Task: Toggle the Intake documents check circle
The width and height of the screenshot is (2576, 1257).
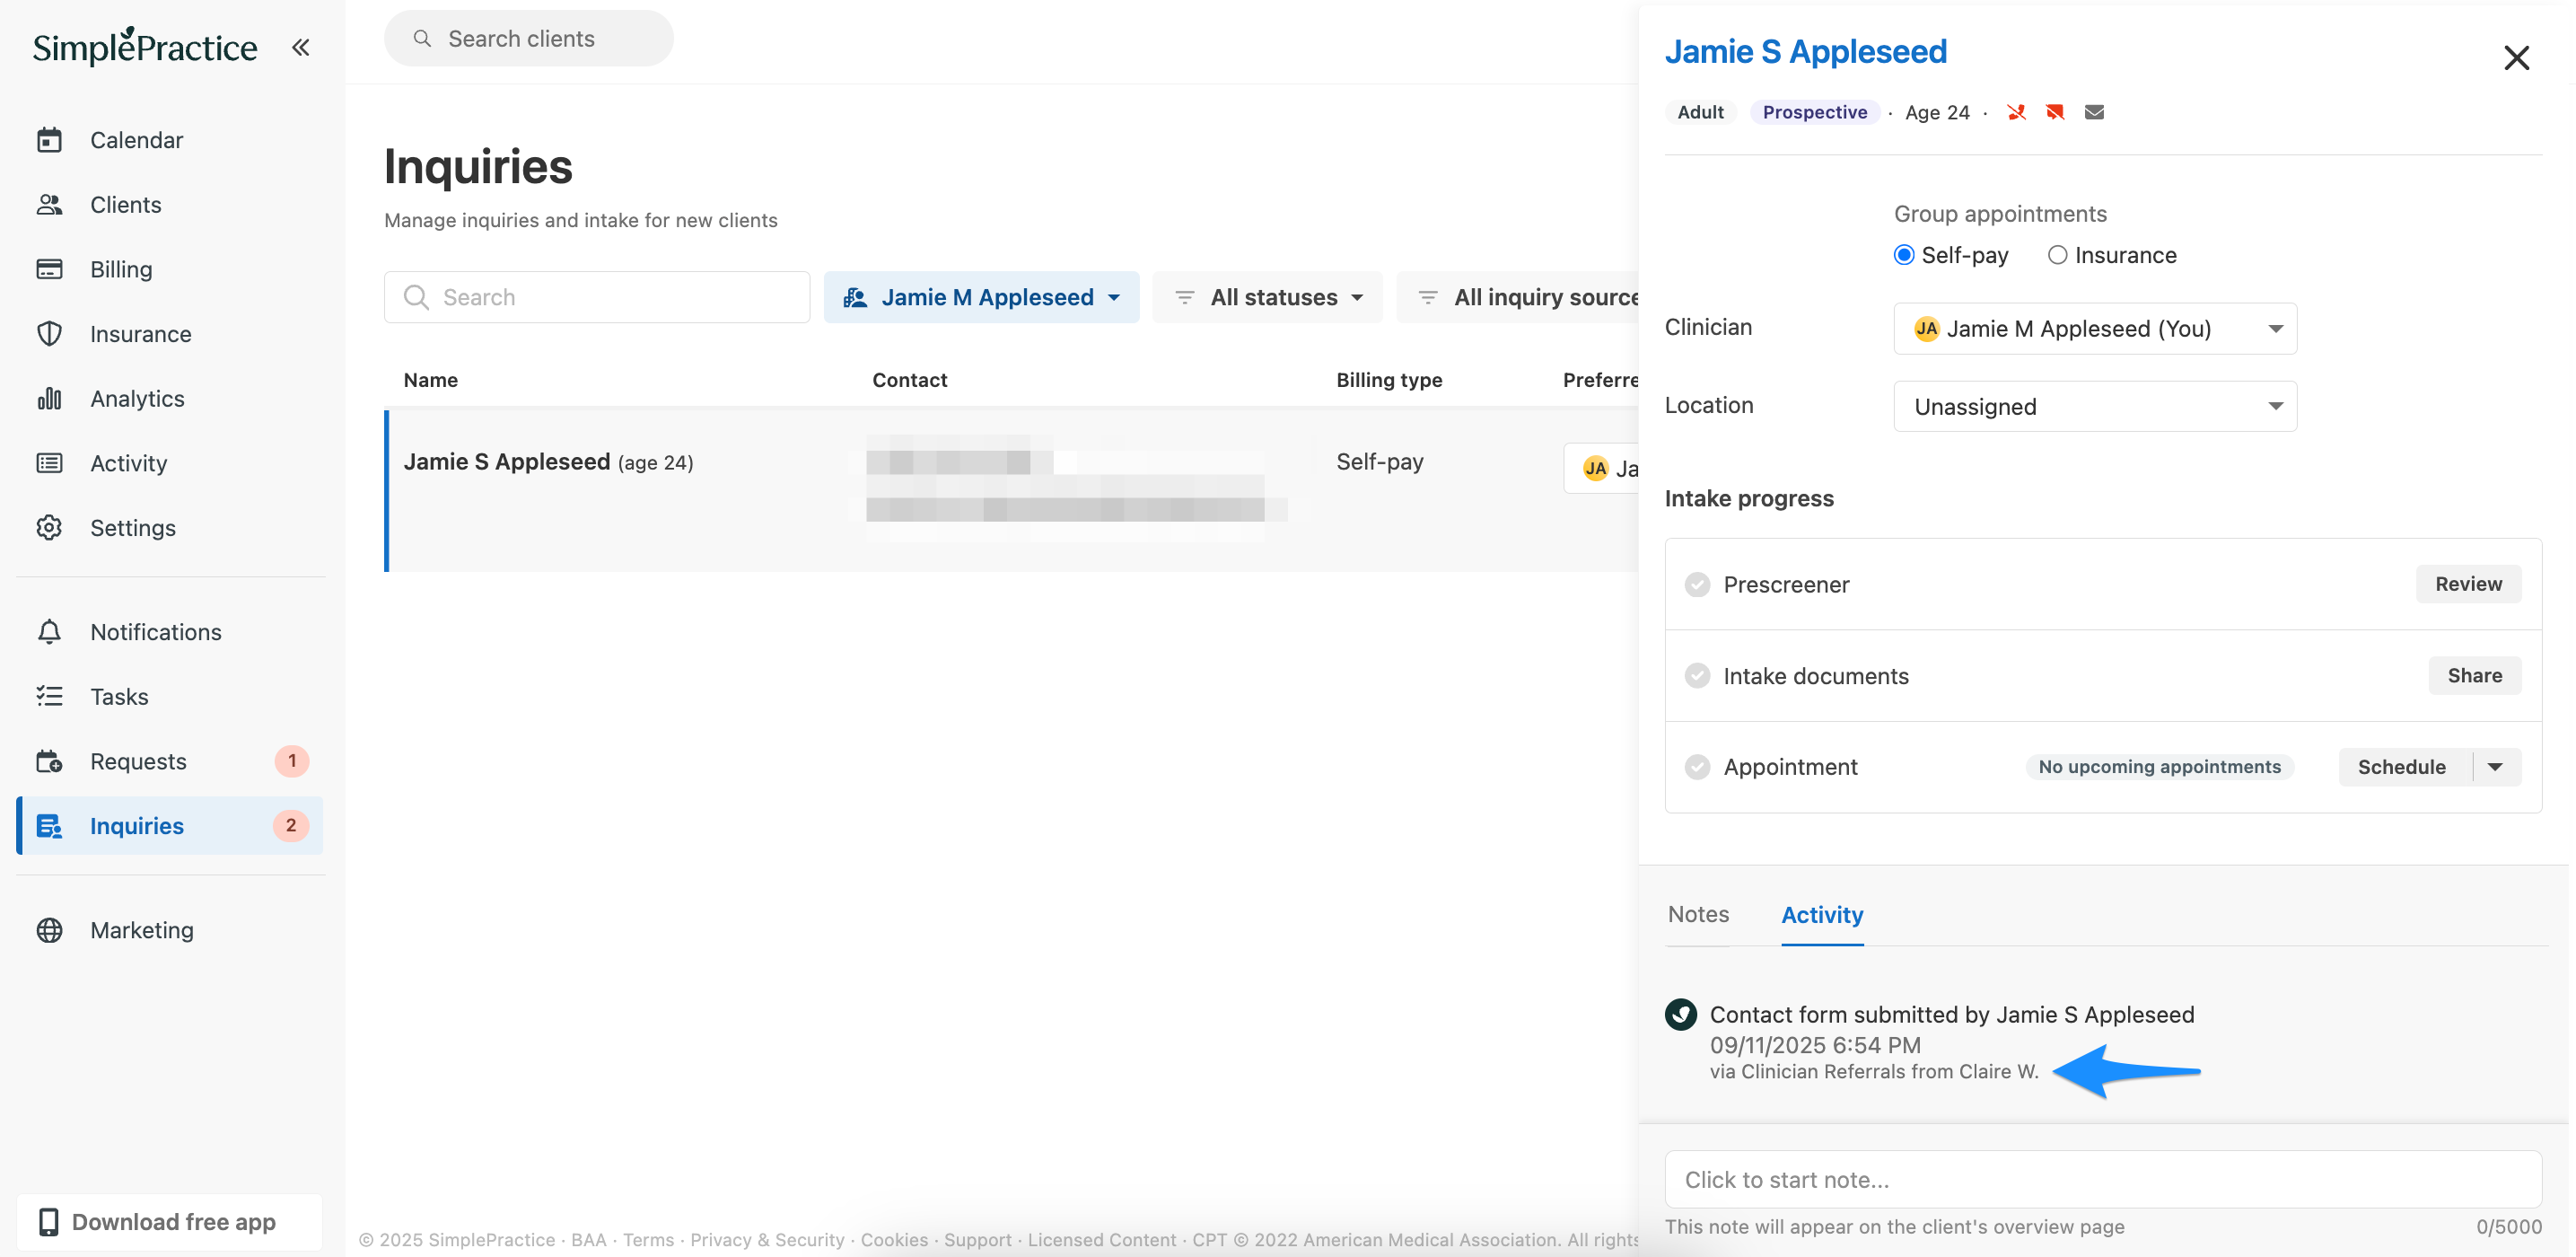Action: [x=1697, y=676]
